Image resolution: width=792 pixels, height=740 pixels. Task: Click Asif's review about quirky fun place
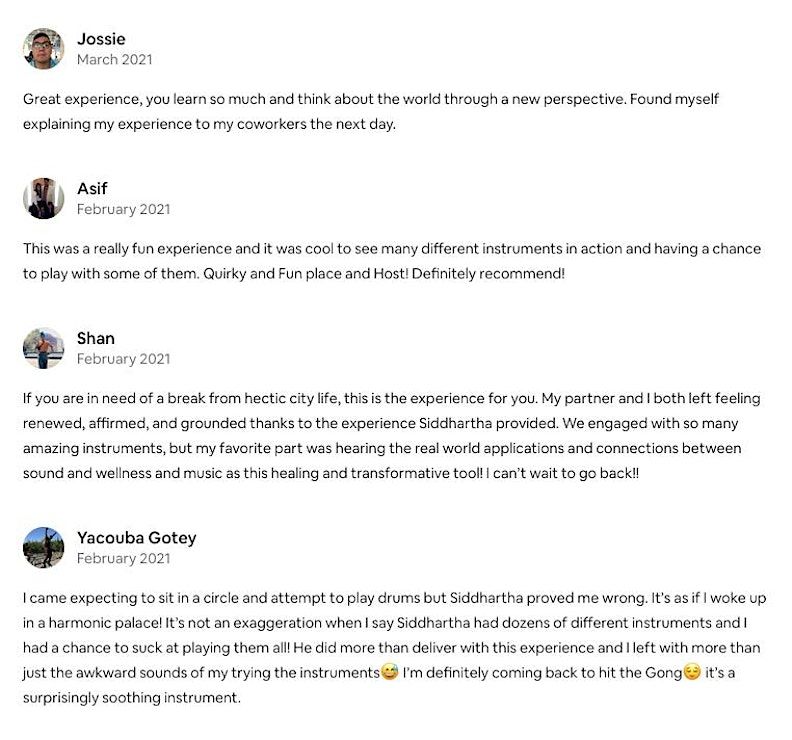390,260
